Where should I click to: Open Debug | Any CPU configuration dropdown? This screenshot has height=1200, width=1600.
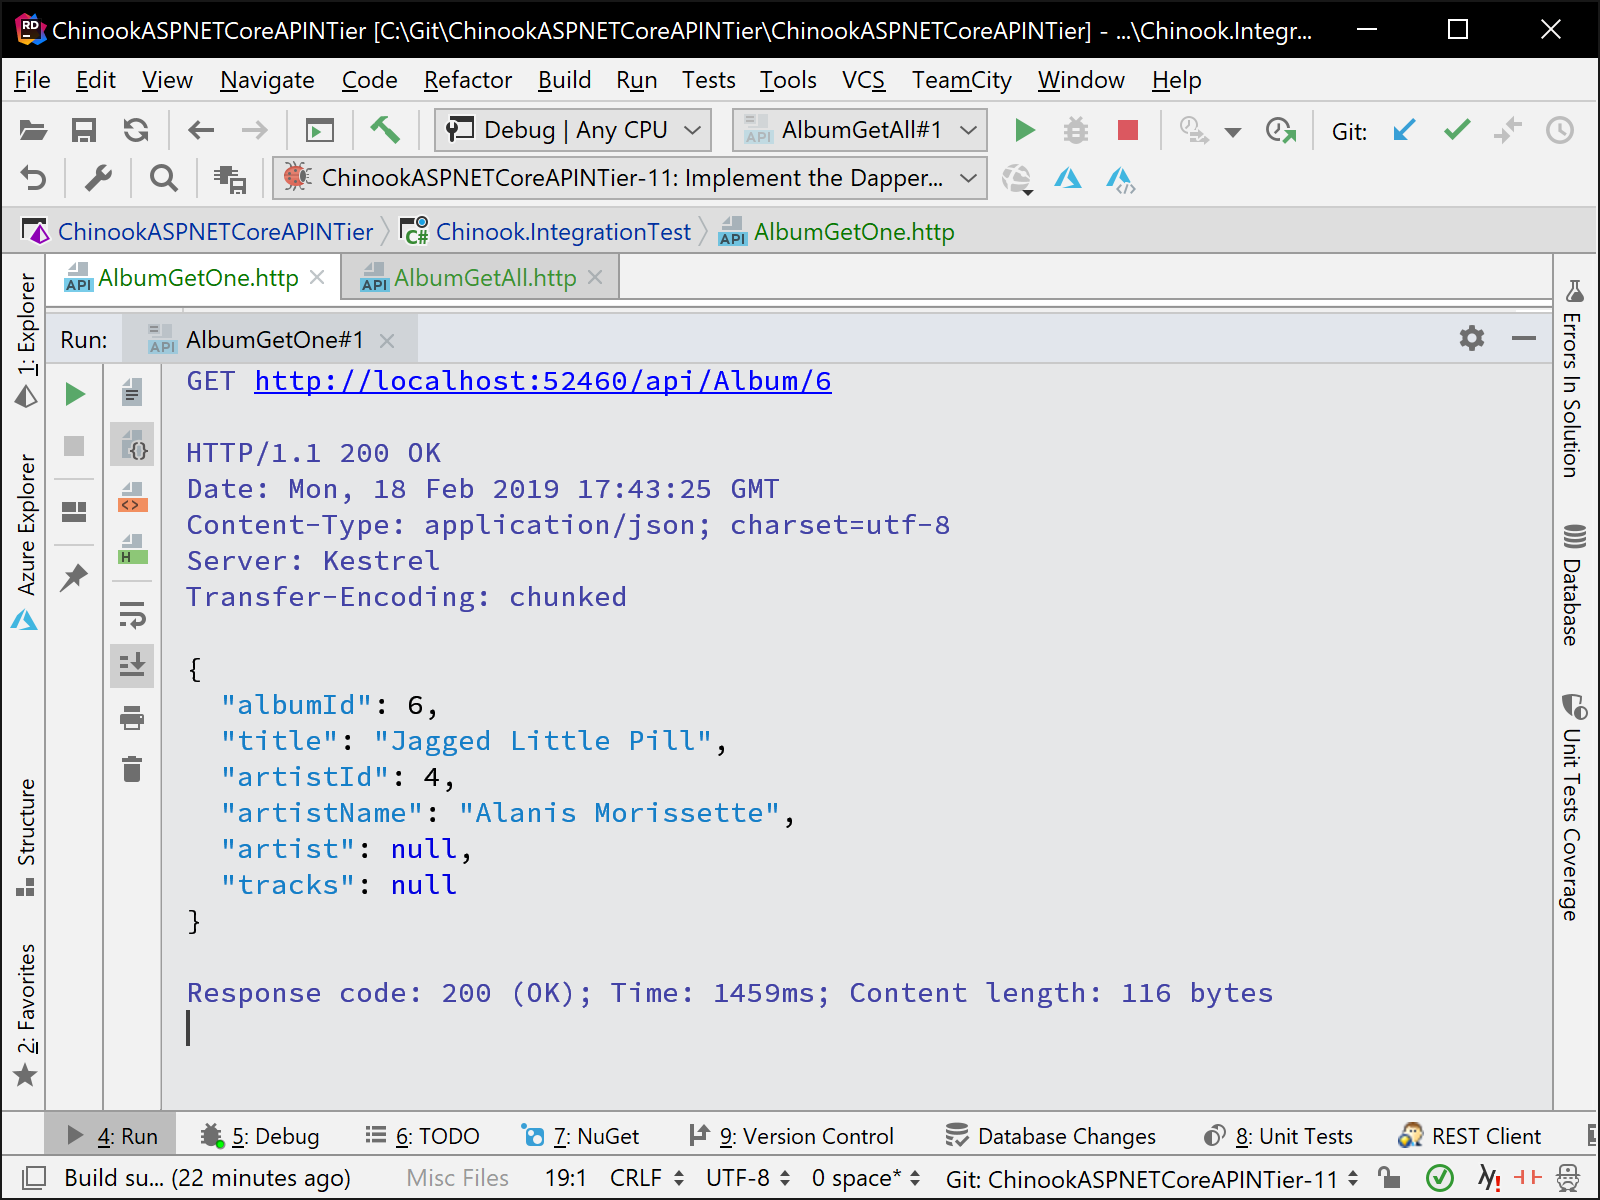click(x=574, y=130)
